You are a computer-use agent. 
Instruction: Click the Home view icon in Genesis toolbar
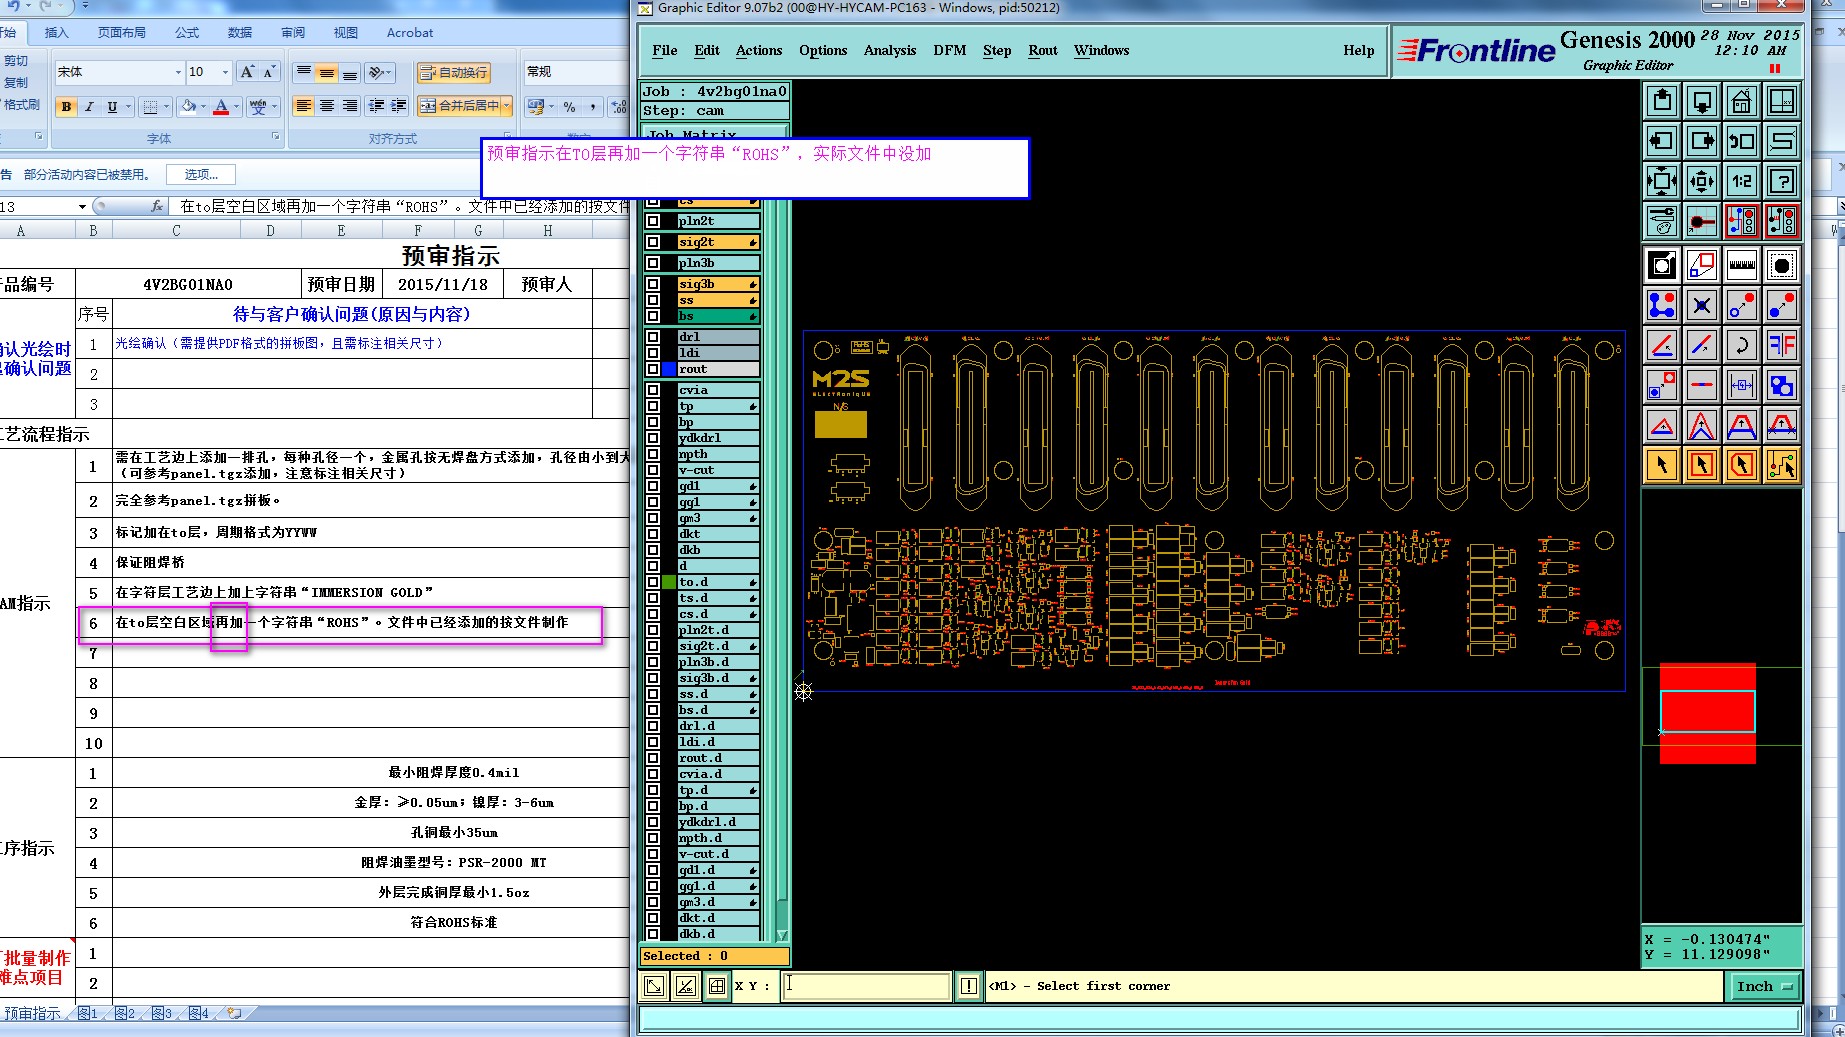(1741, 101)
